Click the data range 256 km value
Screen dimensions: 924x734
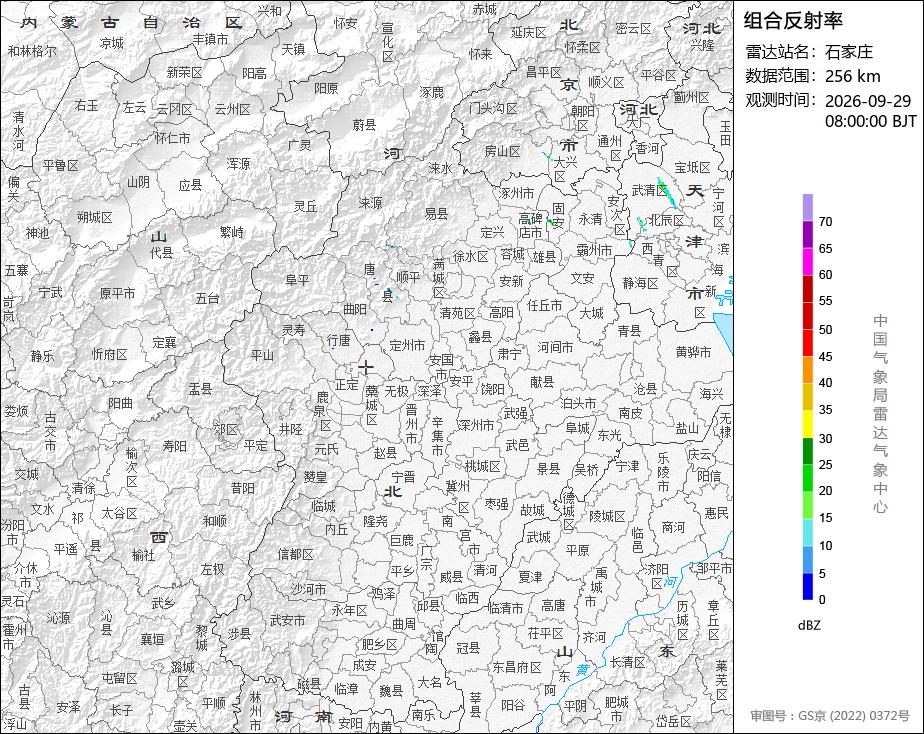tap(852, 77)
